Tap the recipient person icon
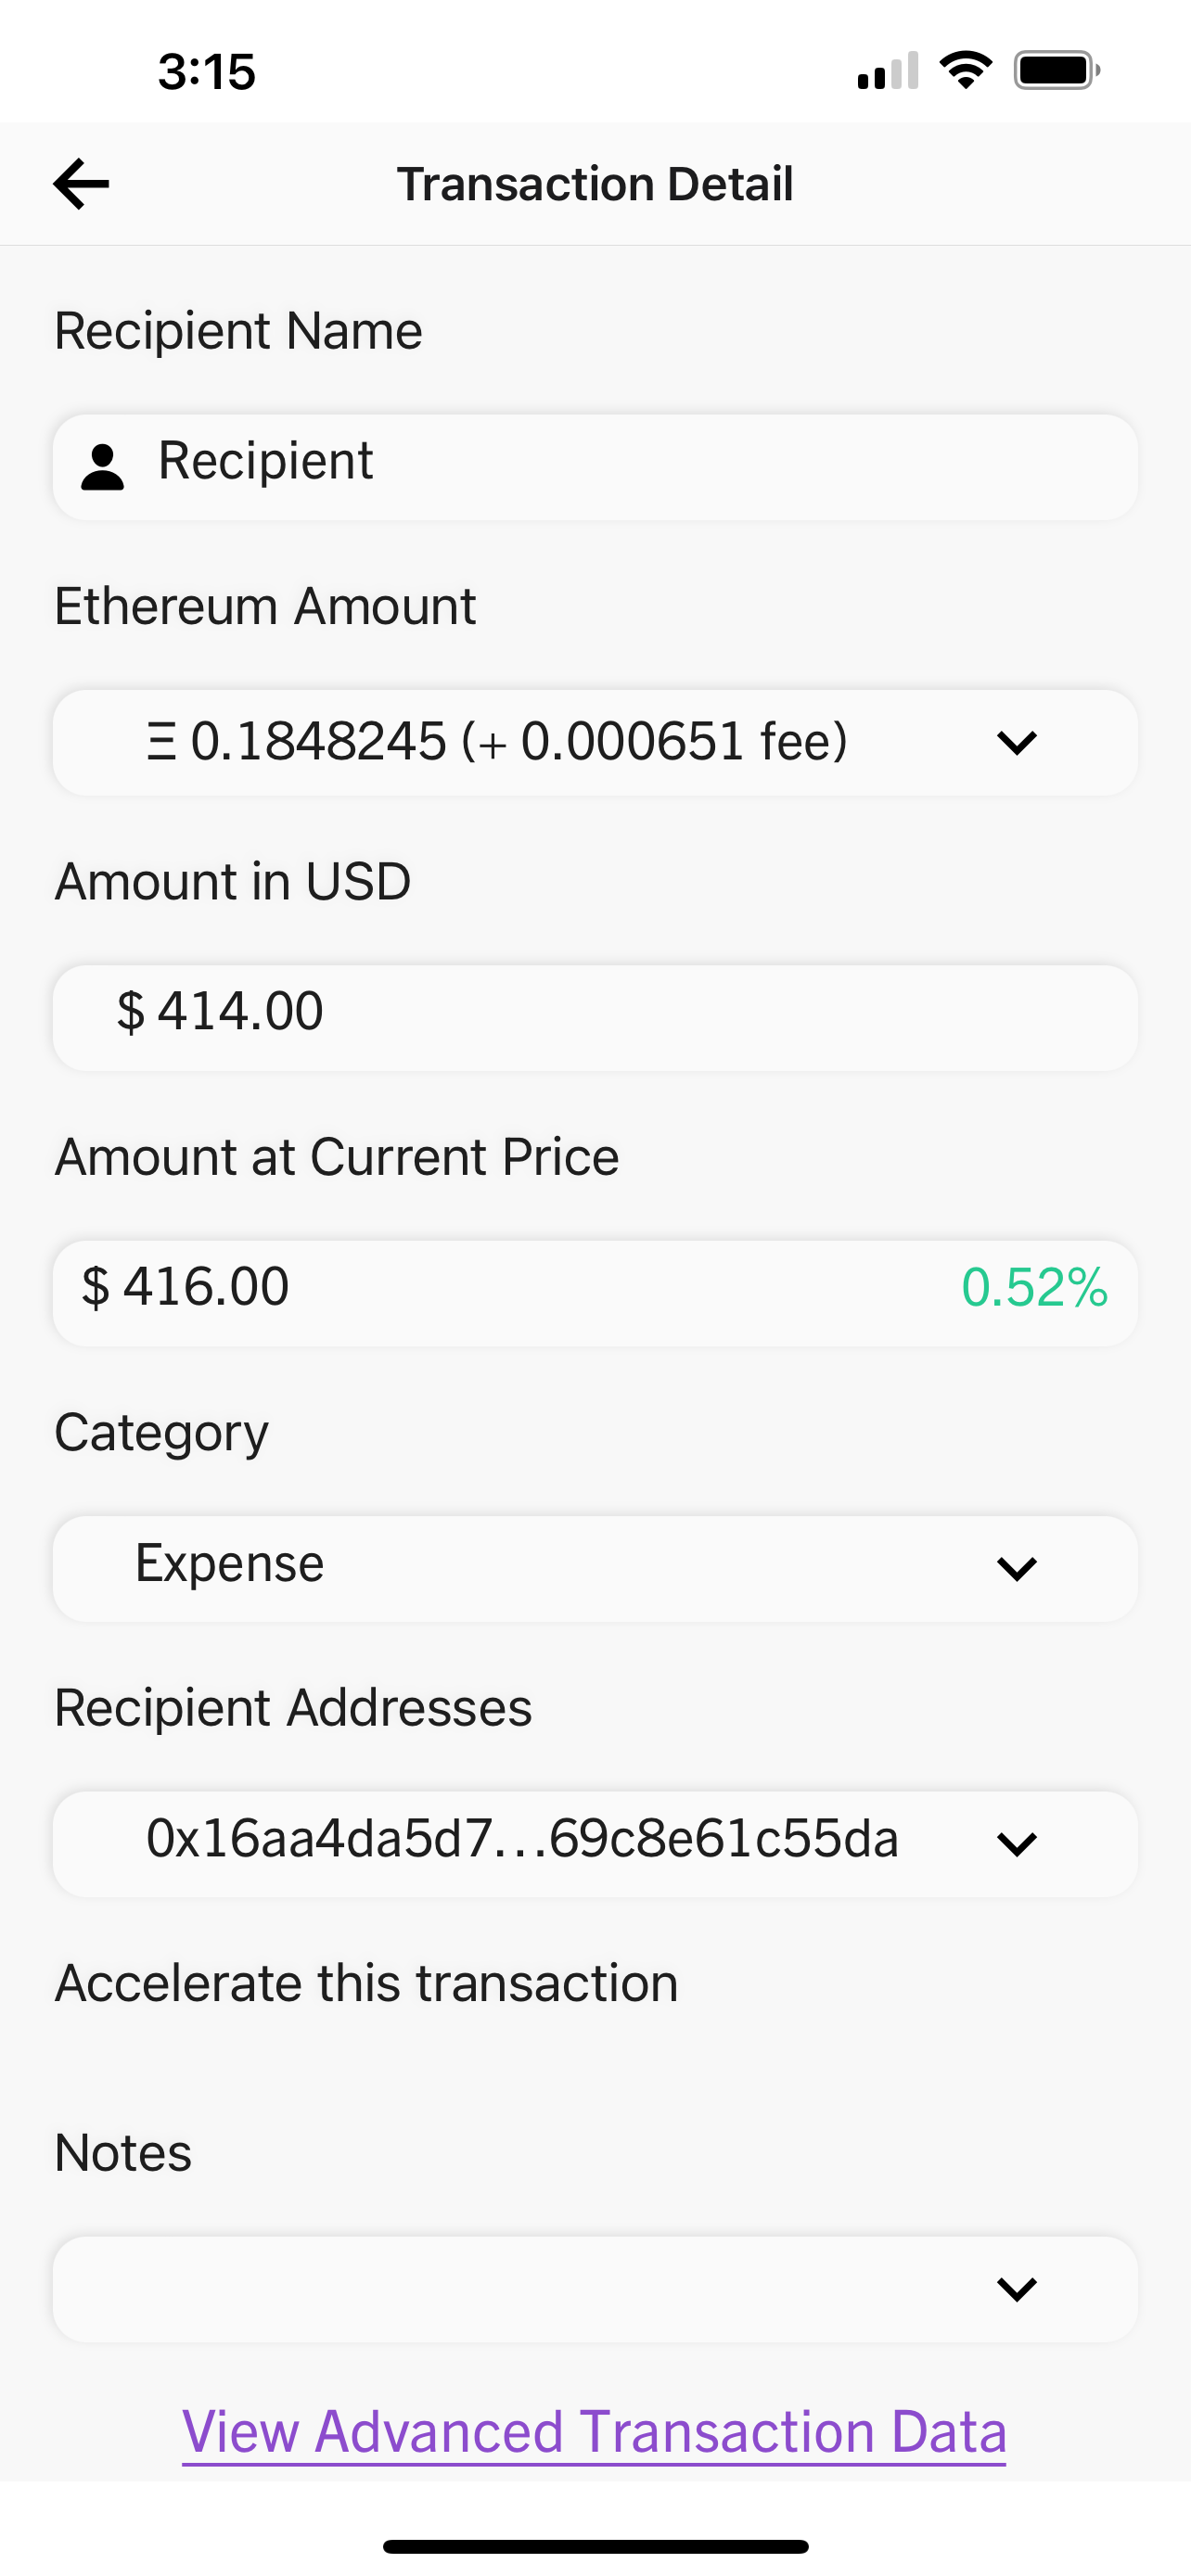 (x=102, y=467)
